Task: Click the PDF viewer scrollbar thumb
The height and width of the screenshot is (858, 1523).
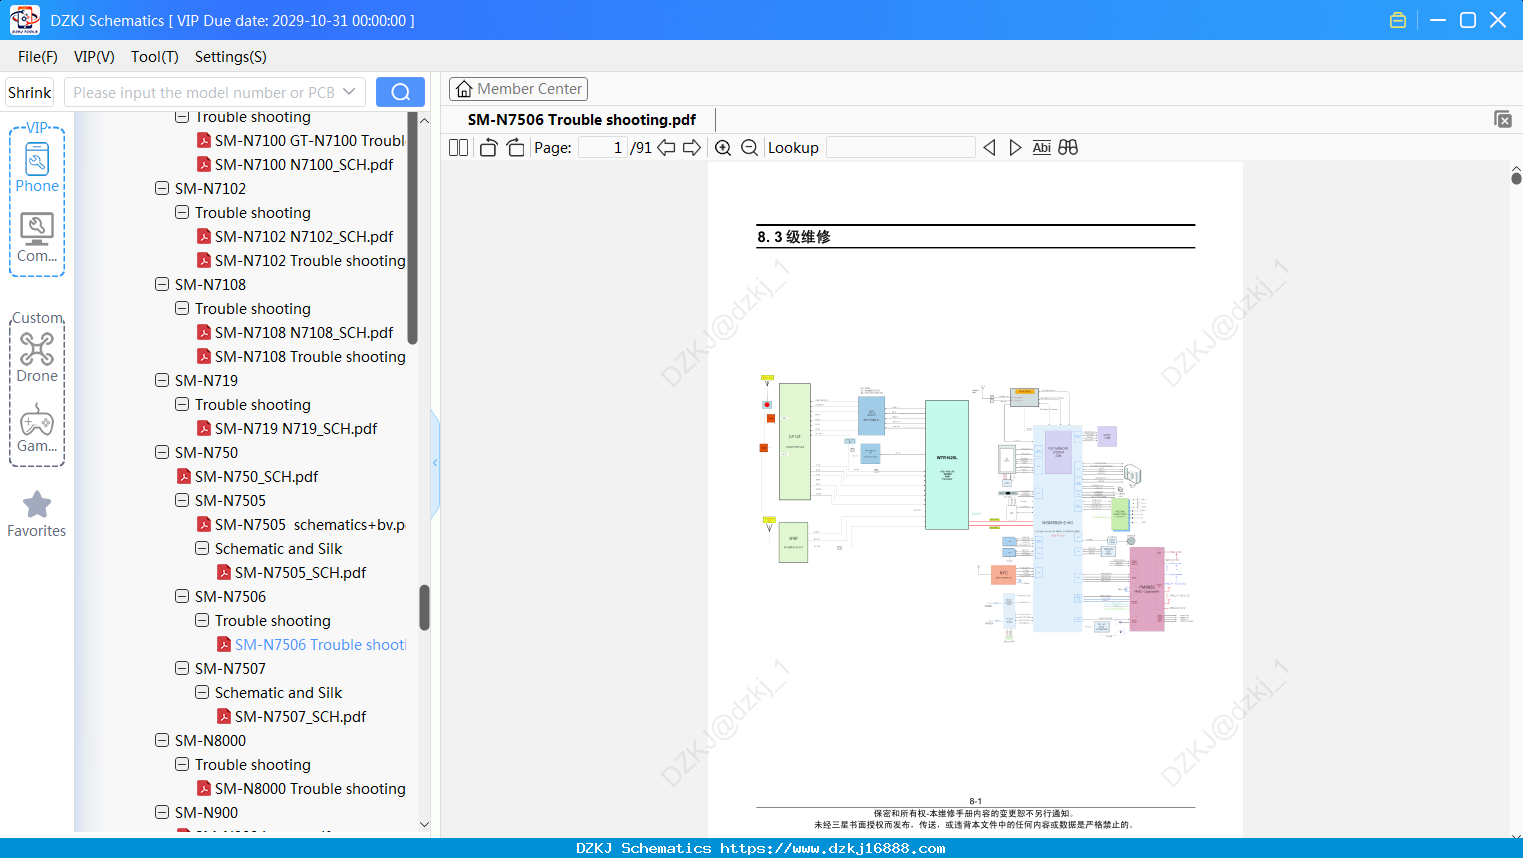Action: coord(1516,178)
